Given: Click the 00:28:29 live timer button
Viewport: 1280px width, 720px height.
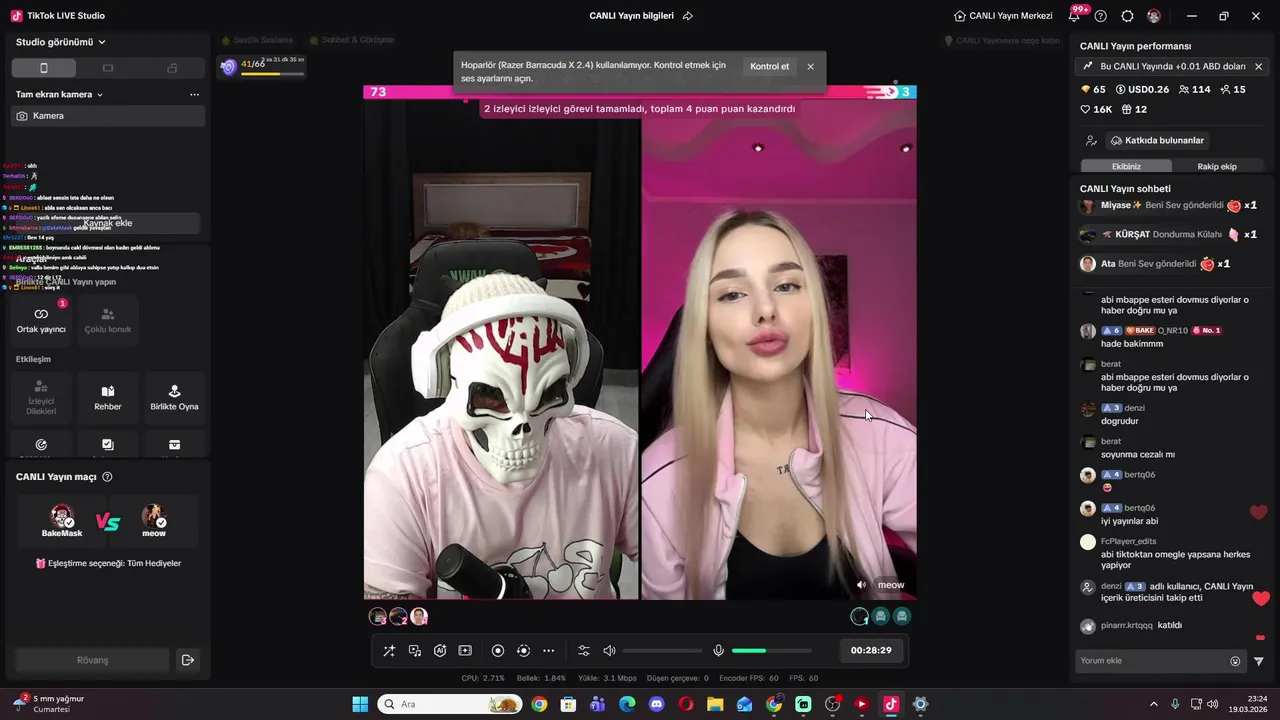Looking at the screenshot, I should coord(871,650).
